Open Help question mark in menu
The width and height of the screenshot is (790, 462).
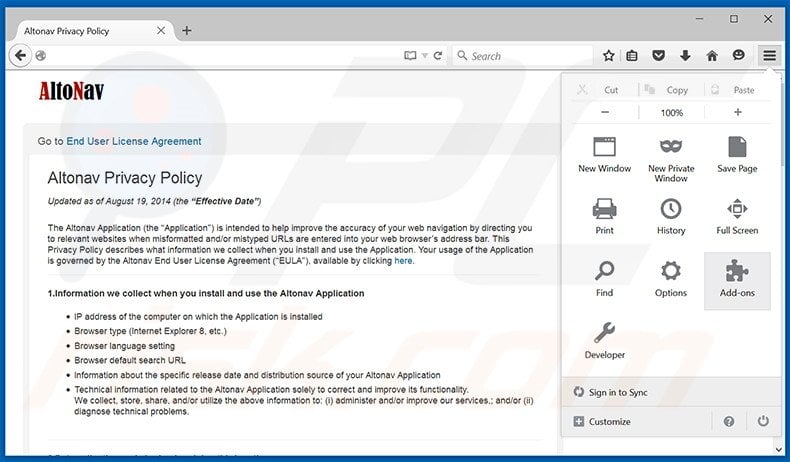coord(729,421)
